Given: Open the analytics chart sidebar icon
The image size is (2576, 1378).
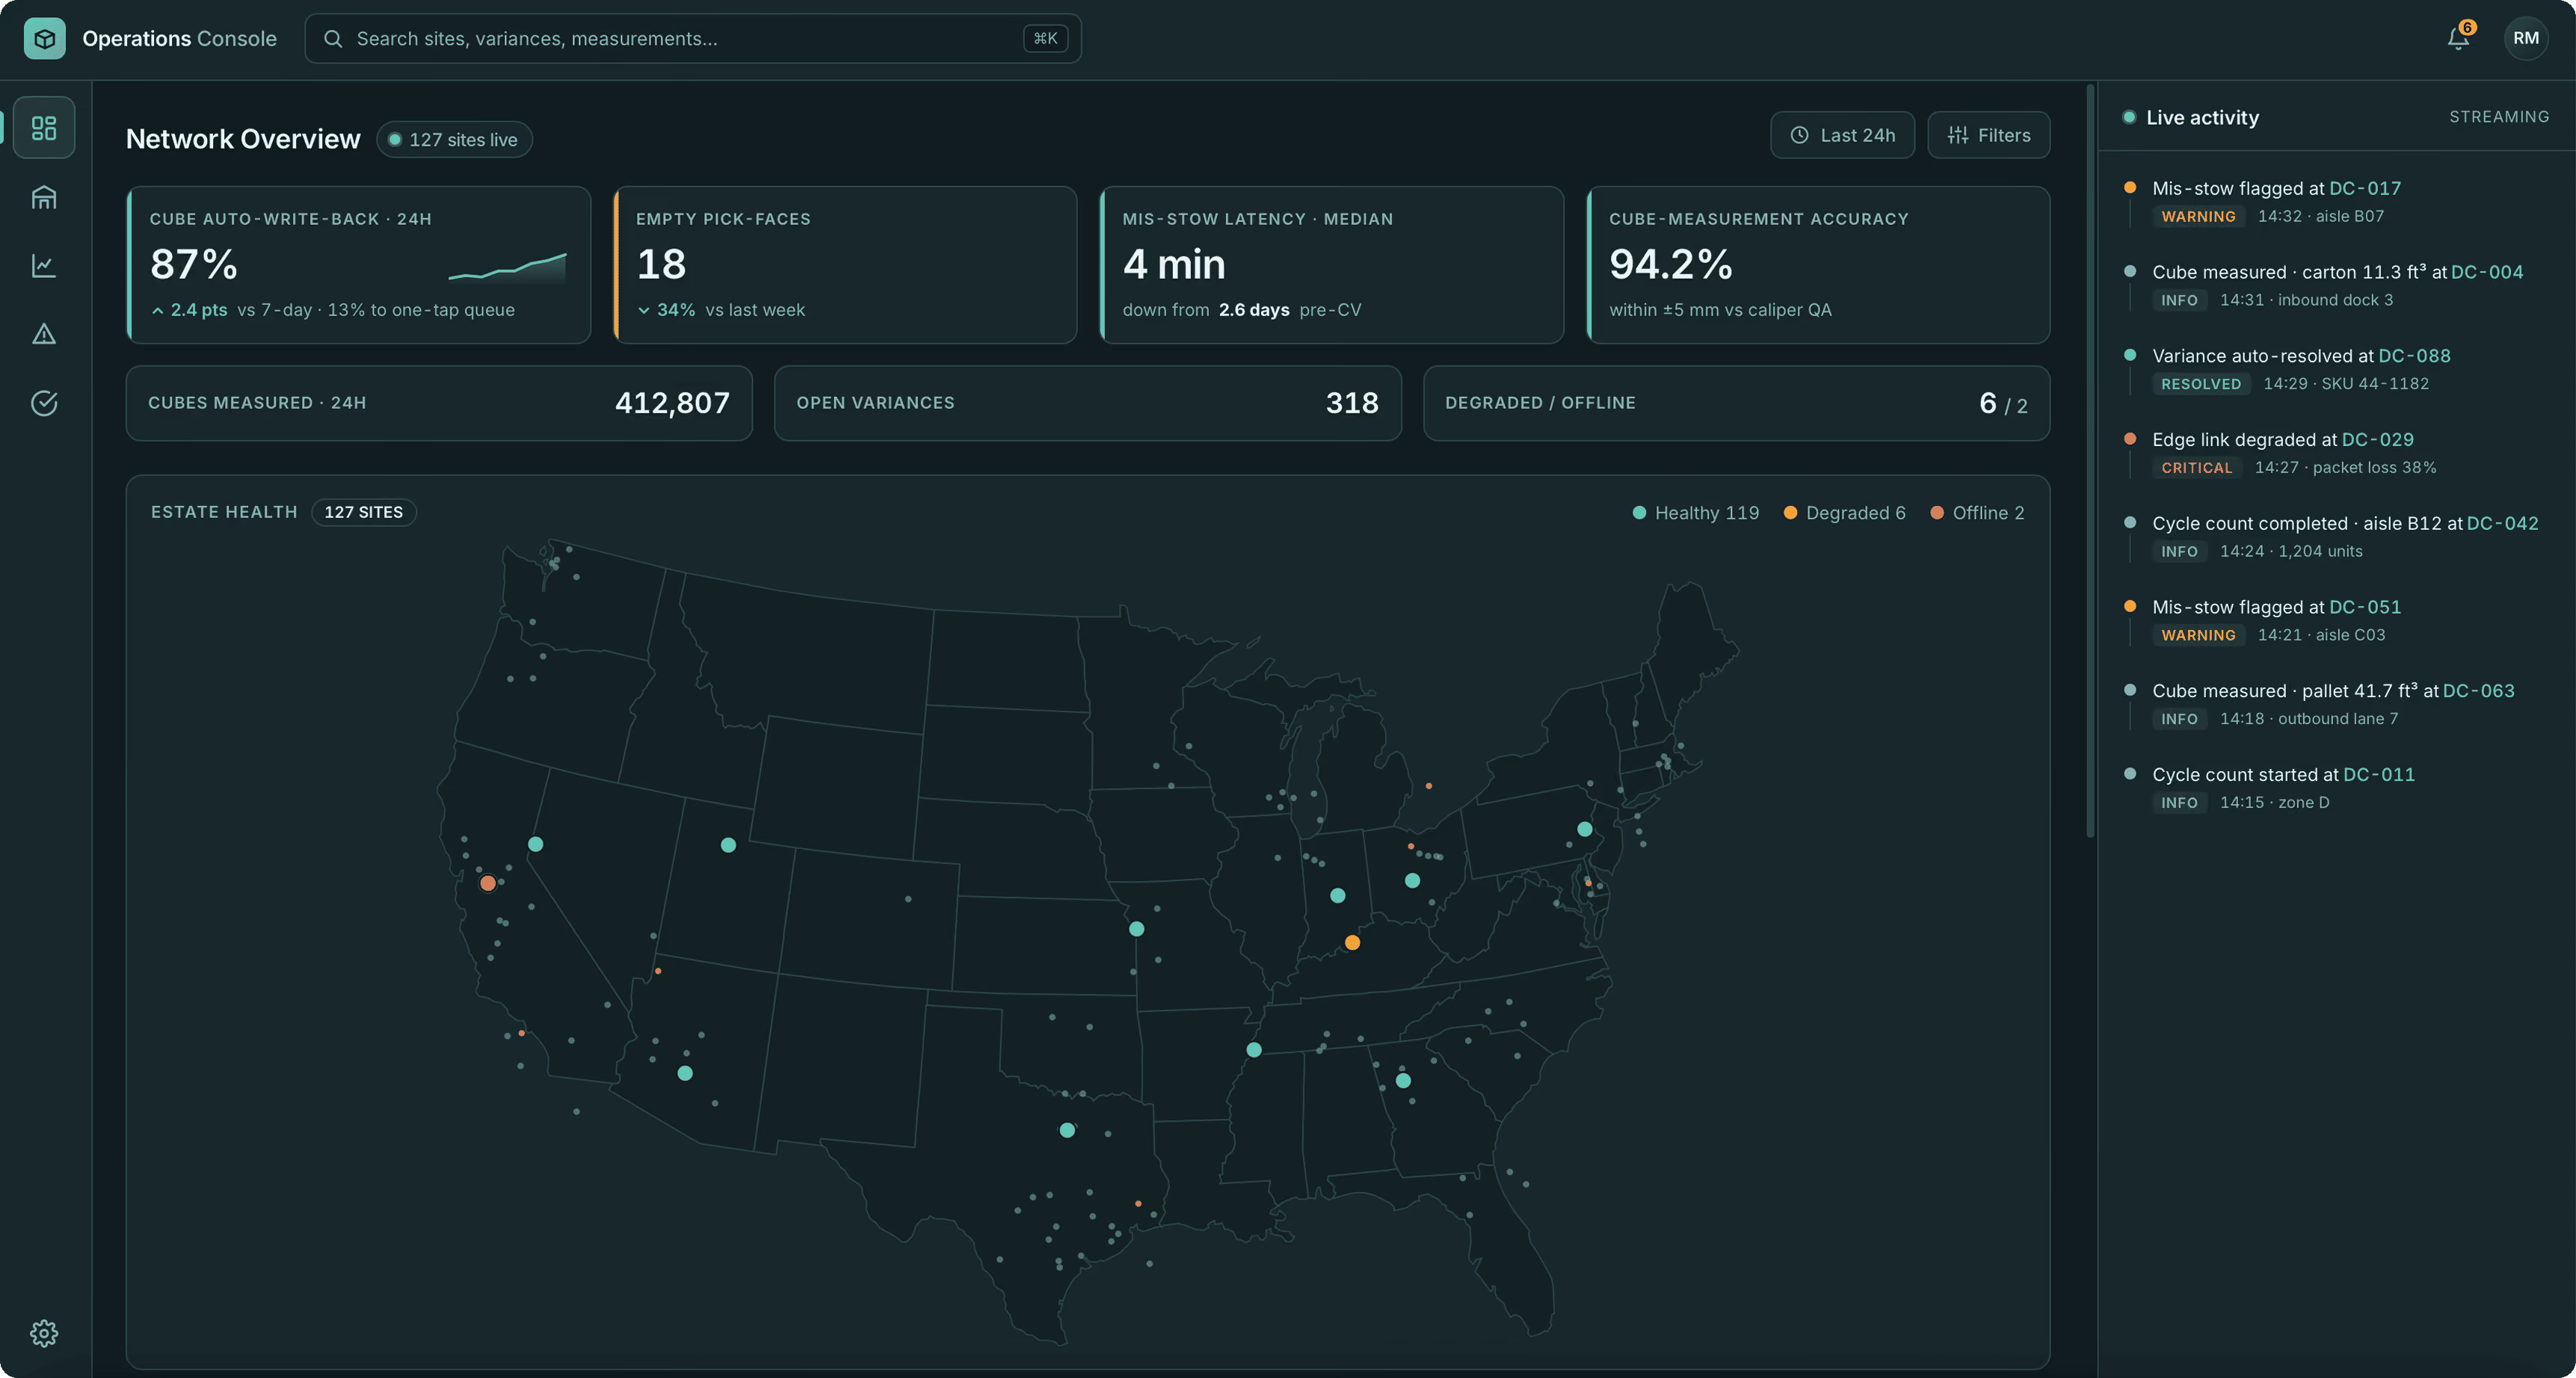Looking at the screenshot, I should [44, 265].
